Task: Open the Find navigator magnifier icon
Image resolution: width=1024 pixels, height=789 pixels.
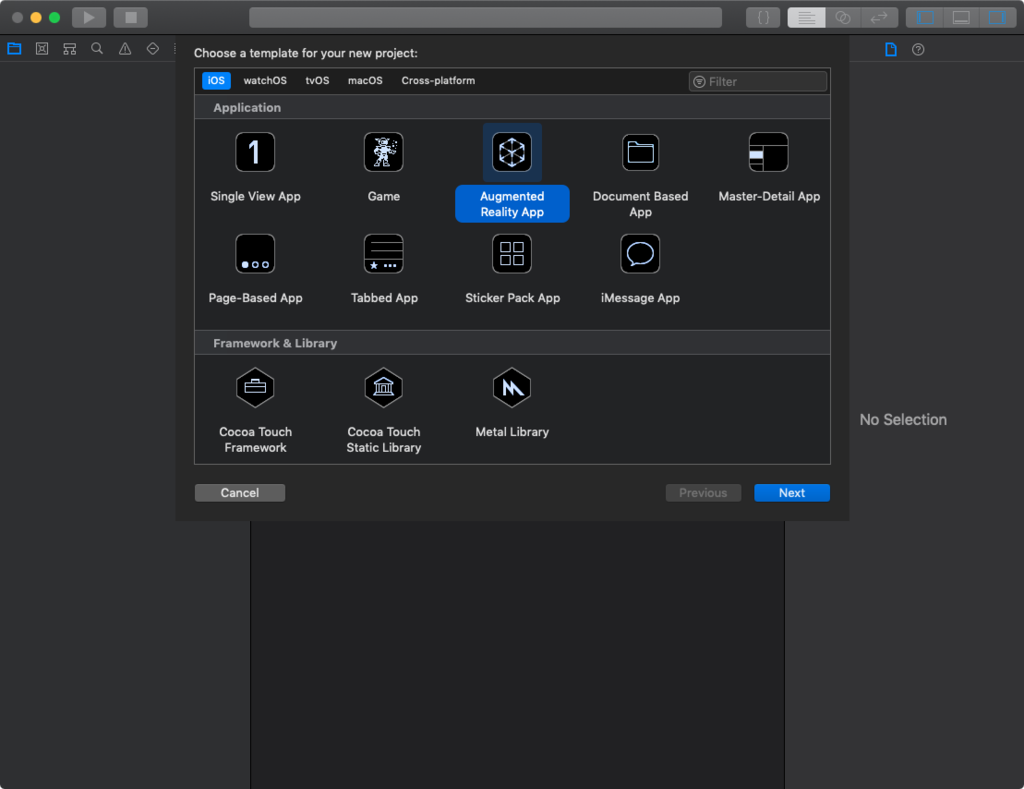Action: click(x=97, y=48)
